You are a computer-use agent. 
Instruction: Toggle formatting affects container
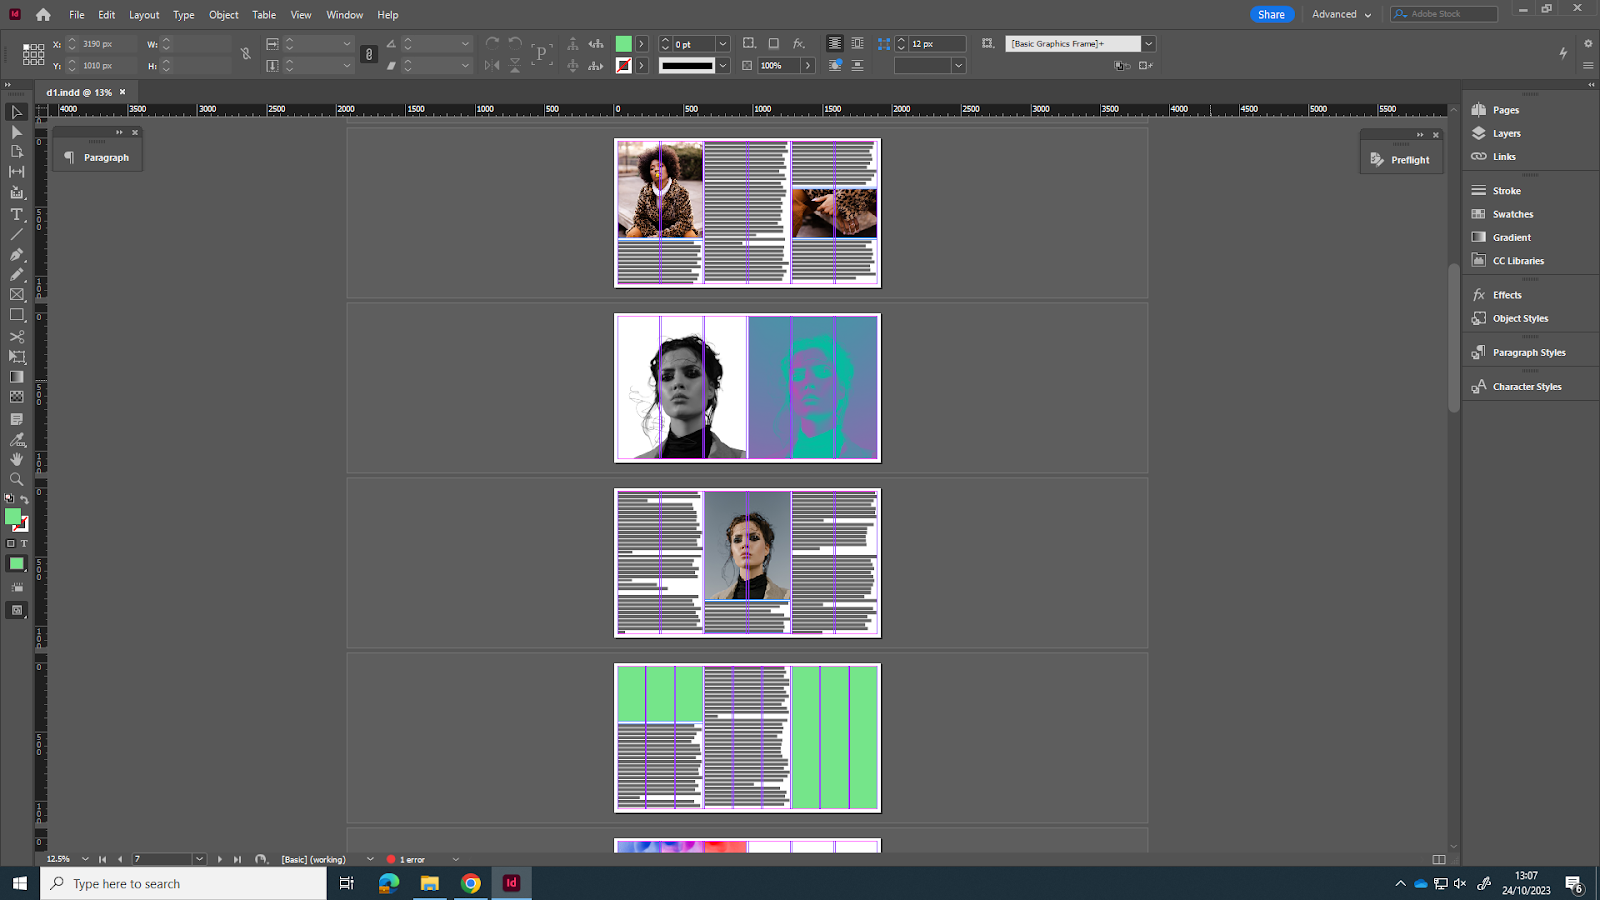(11, 544)
